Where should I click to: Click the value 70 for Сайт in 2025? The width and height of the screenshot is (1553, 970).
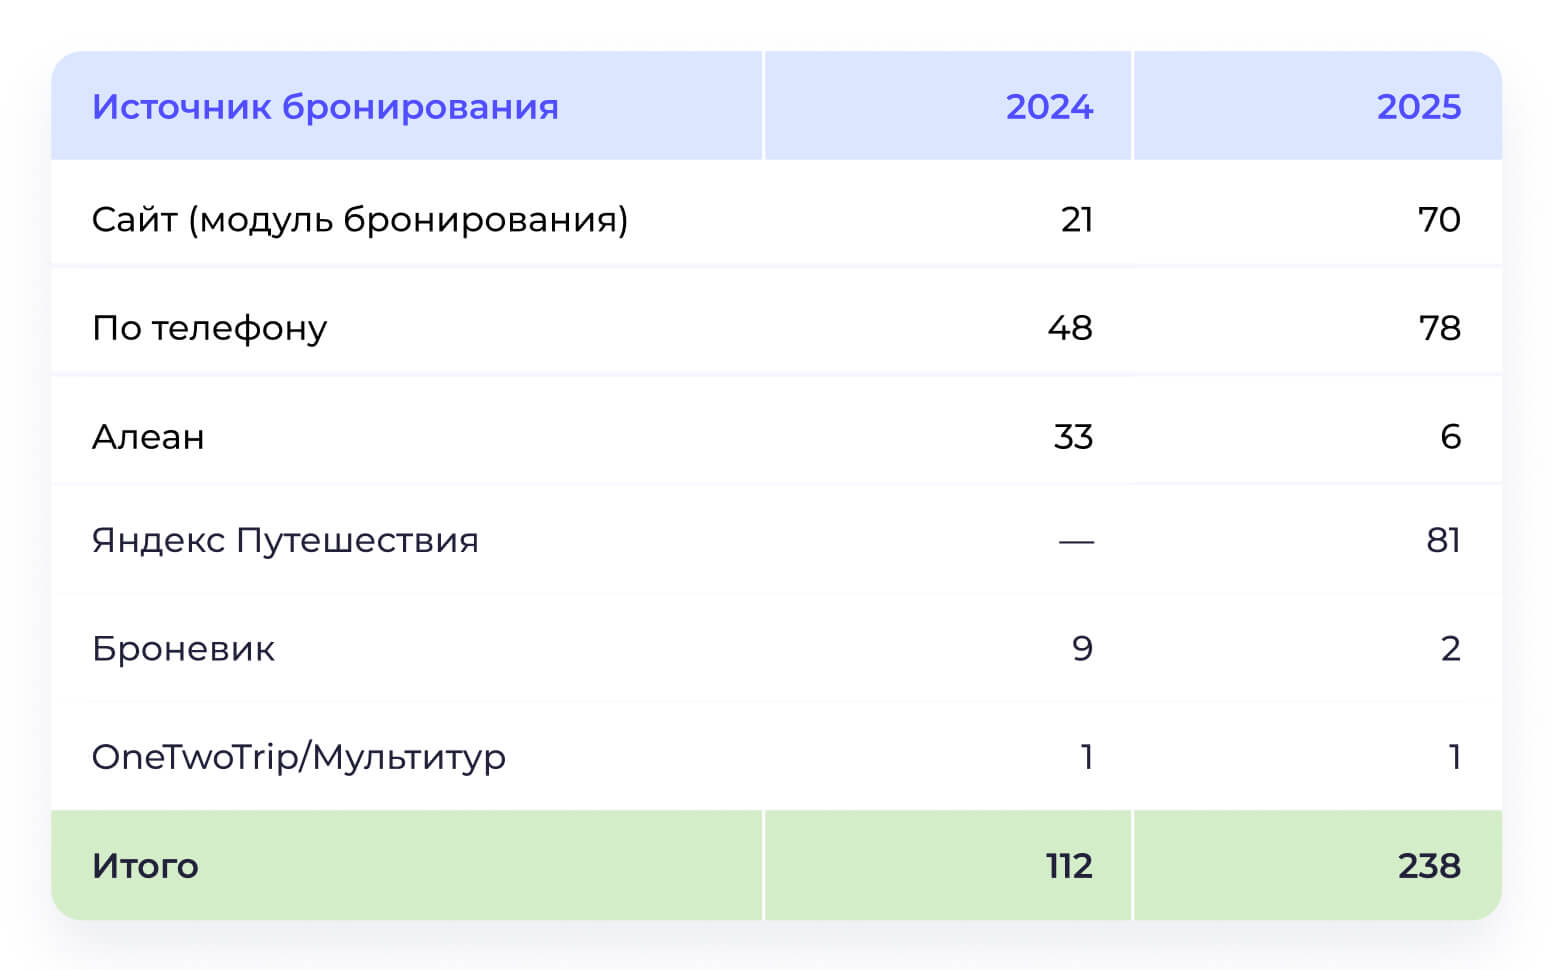[x=1439, y=220]
